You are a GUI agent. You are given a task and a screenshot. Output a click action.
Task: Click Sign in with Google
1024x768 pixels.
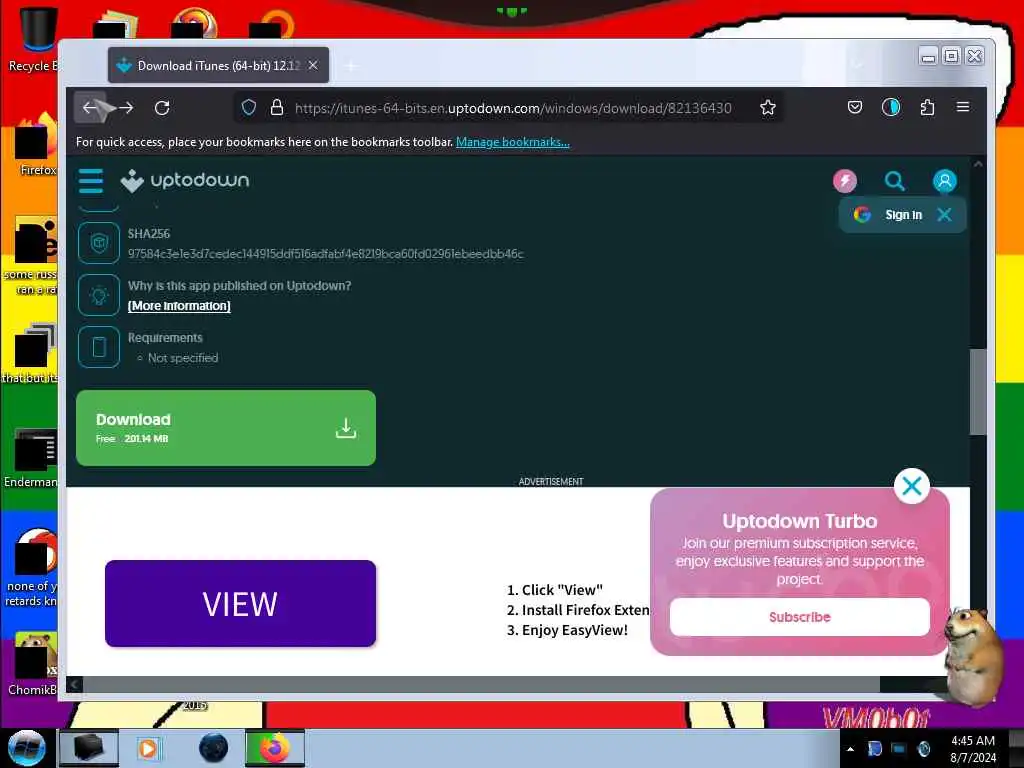903,215
